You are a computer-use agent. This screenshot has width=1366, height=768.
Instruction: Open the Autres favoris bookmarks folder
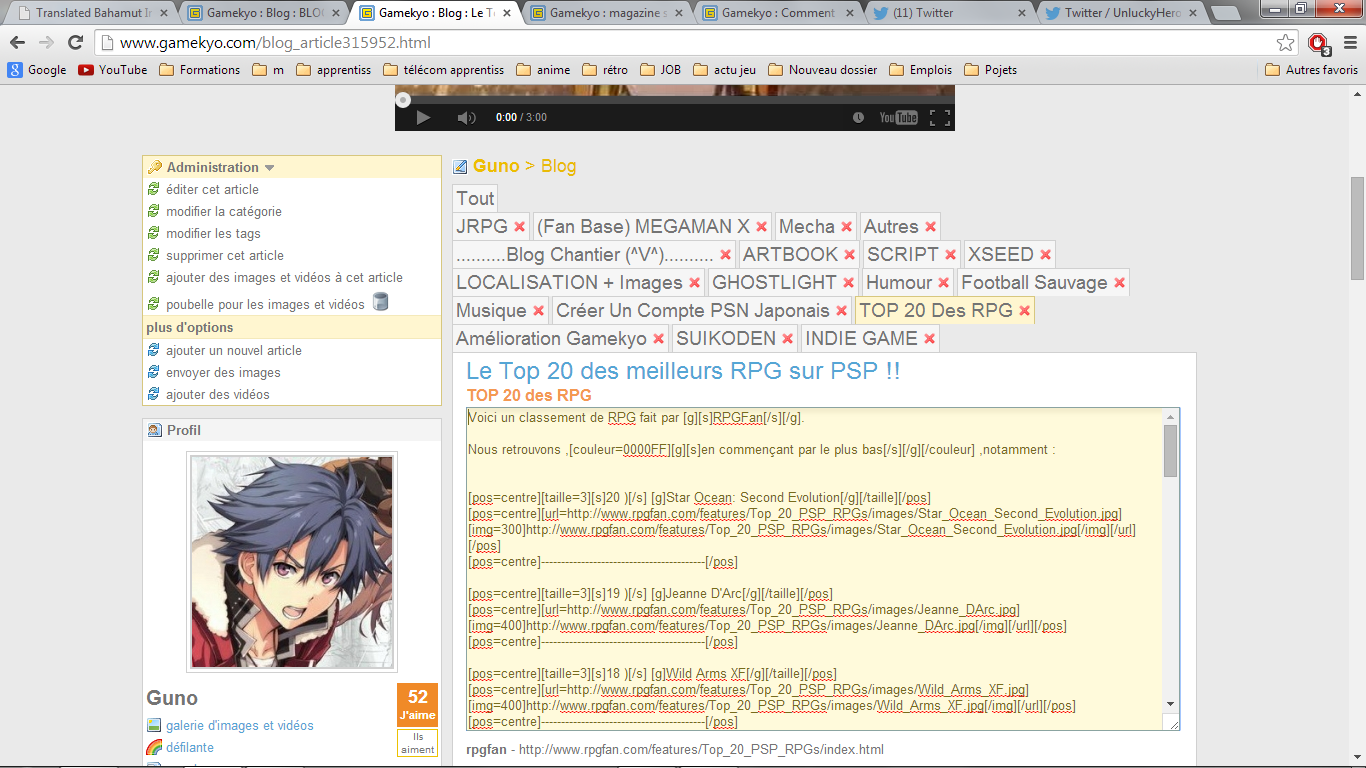pyautogui.click(x=1311, y=70)
